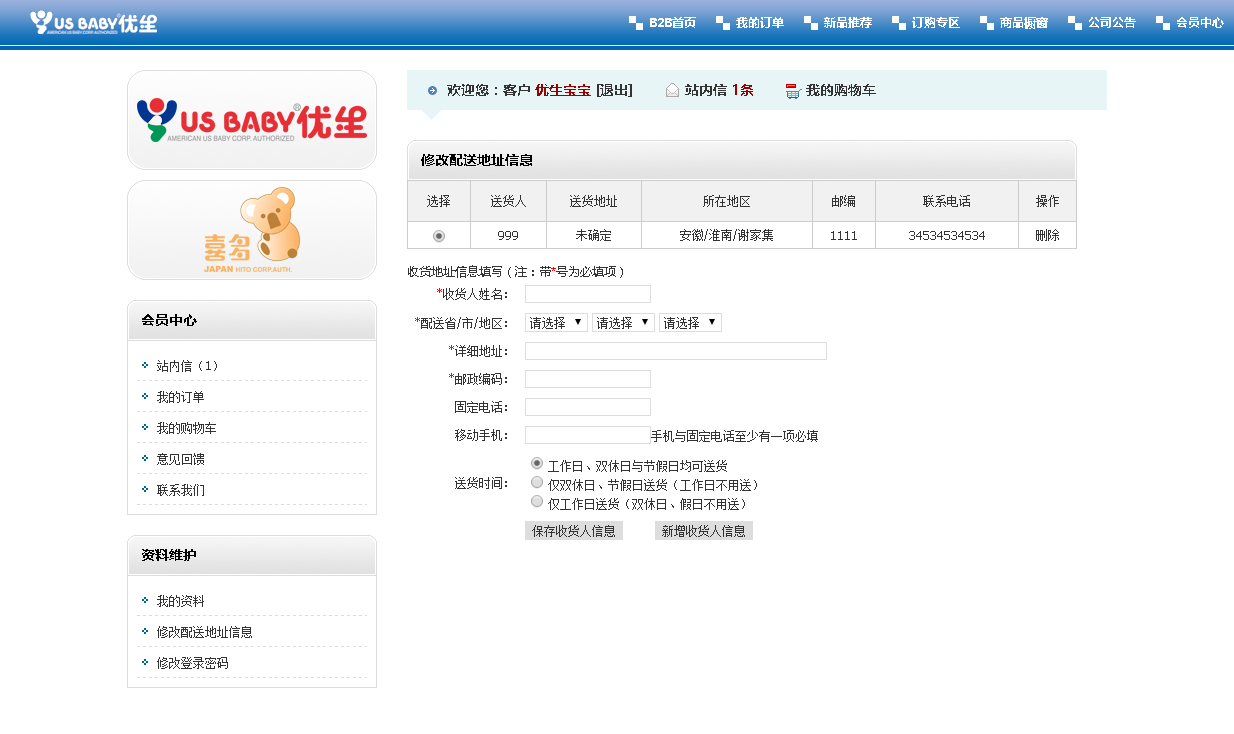This screenshot has width=1234, height=734.
Task: Click the US Baby logo in header
Action: (93, 22)
